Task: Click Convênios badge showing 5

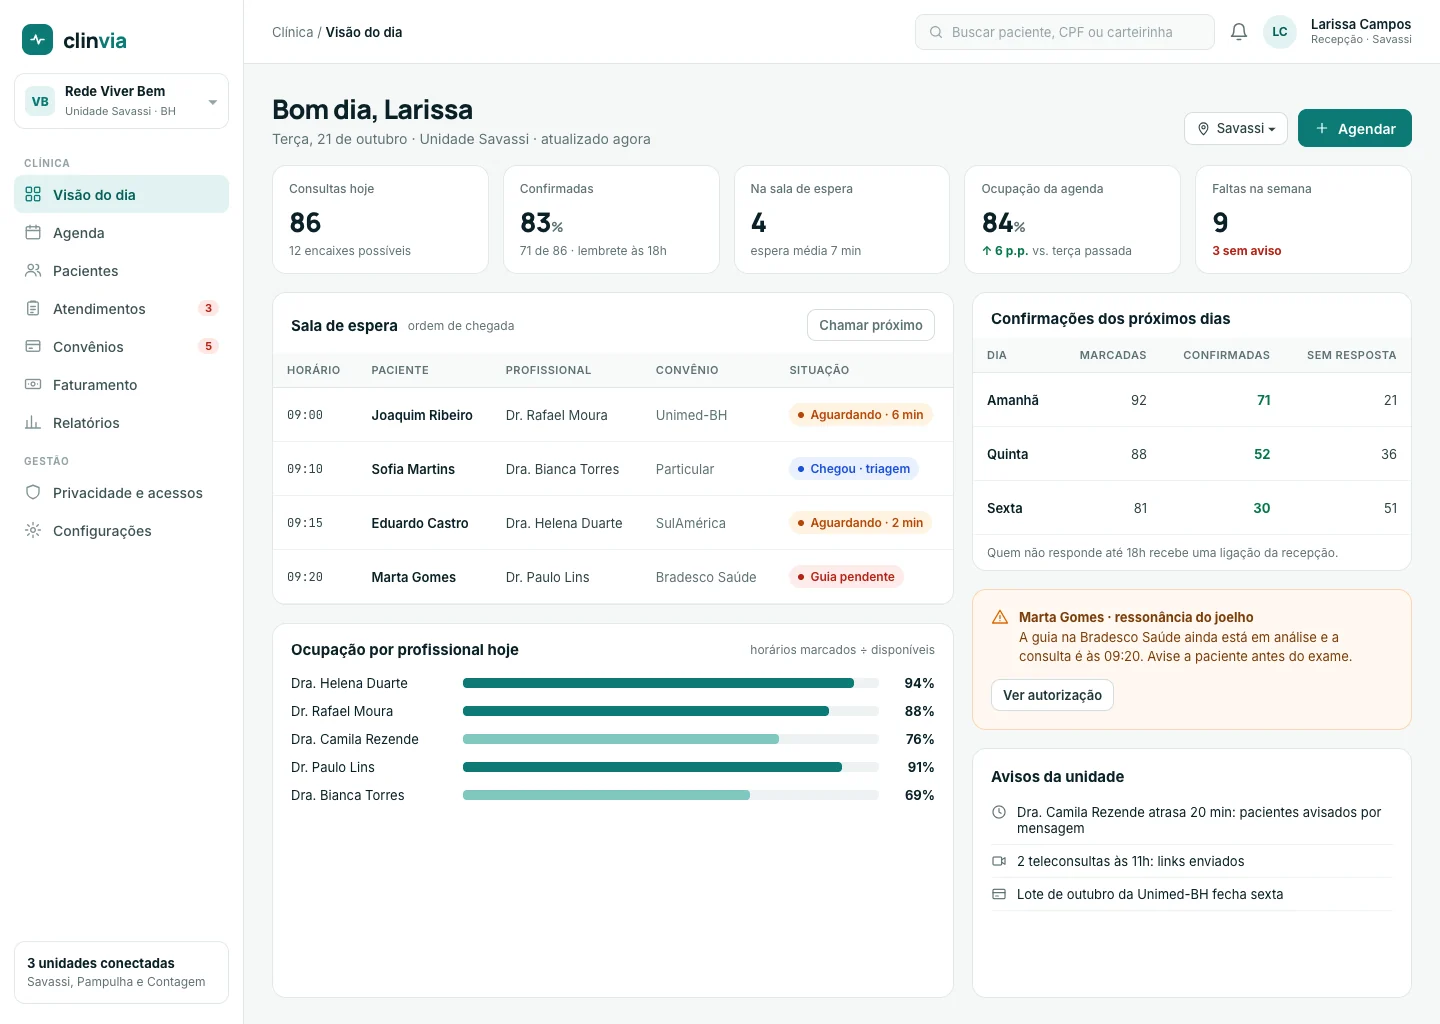Action: [208, 347]
